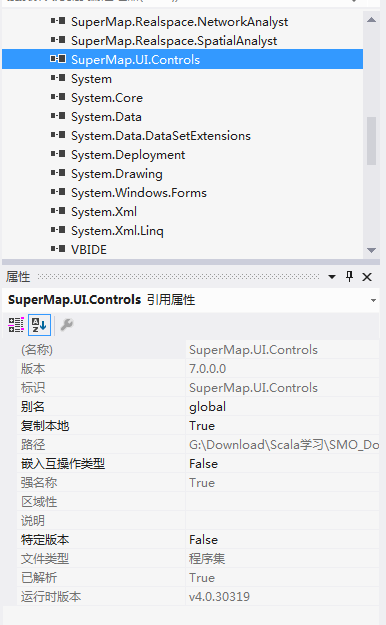The width and height of the screenshot is (386, 625).
Task: Click the reference icon beside SuperMap.UI.Controls
Action: click(x=58, y=59)
